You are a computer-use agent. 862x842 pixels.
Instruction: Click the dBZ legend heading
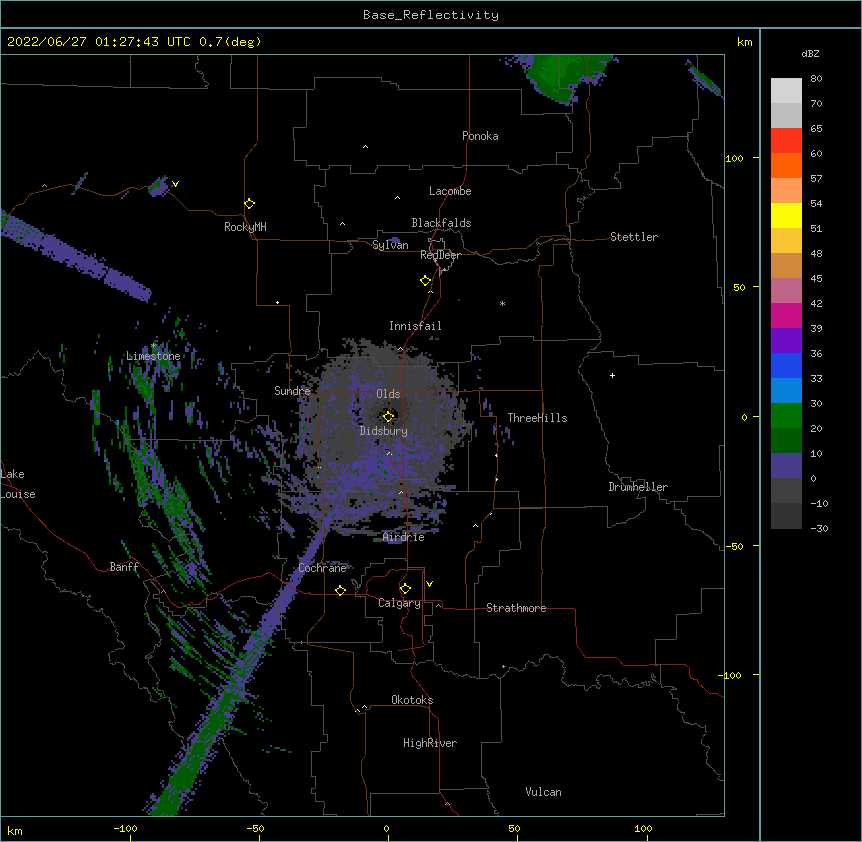(x=810, y=54)
